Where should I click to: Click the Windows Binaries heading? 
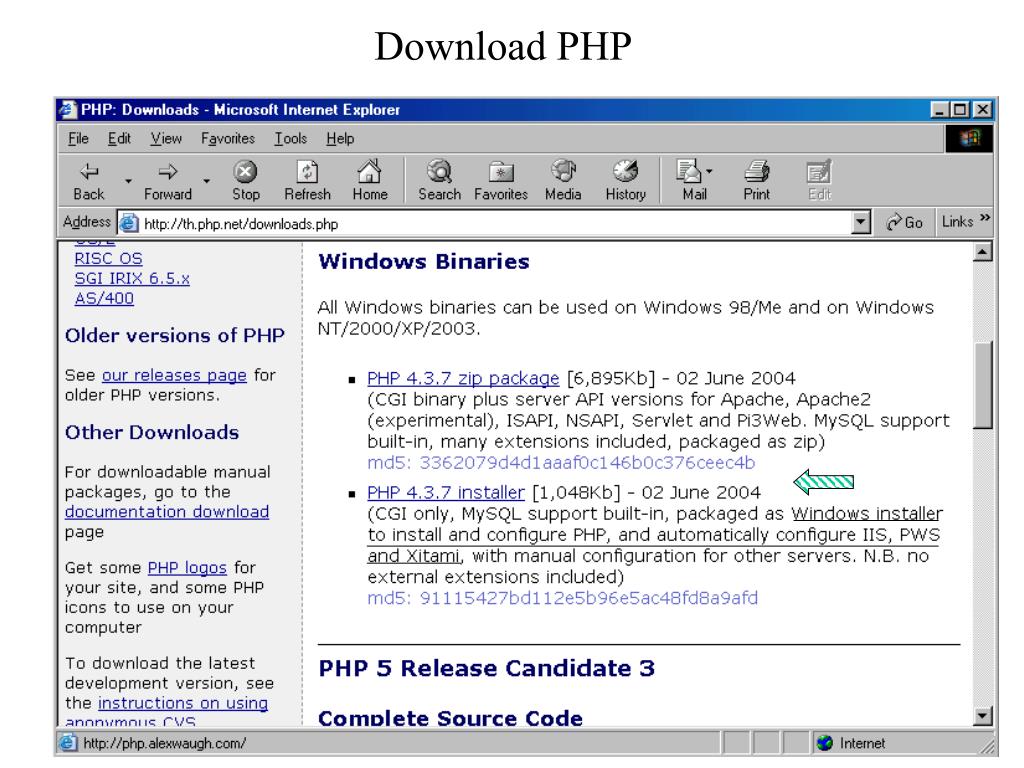(424, 261)
